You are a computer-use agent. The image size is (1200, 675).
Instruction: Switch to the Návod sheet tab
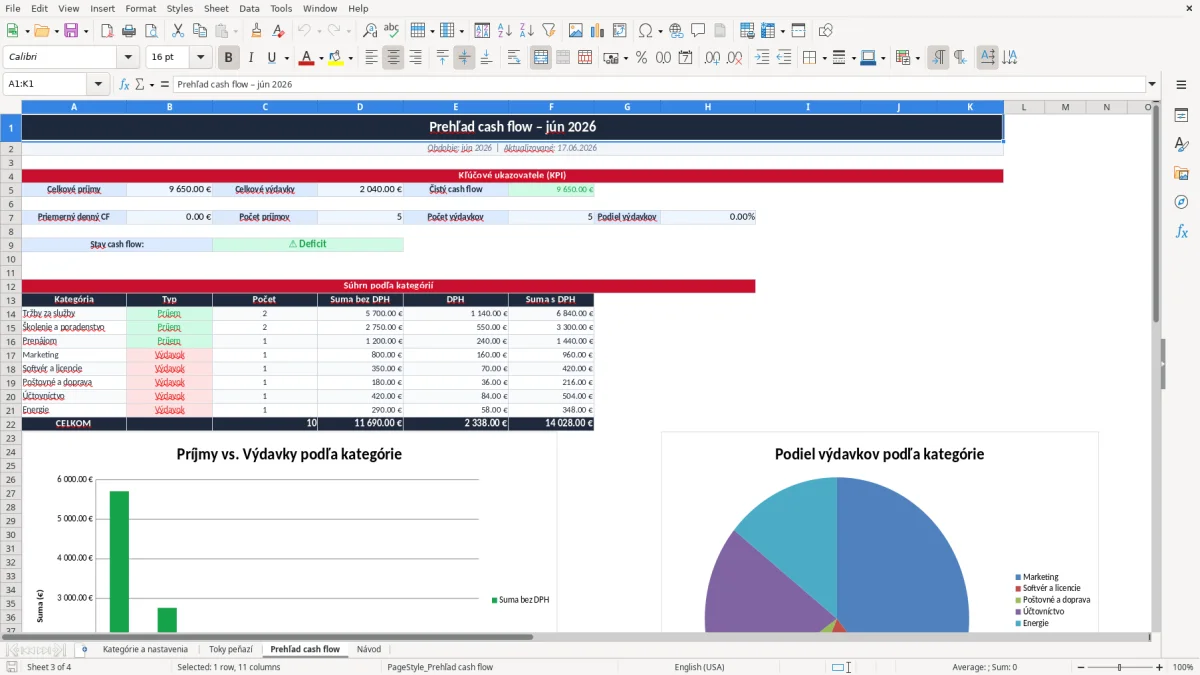[369, 649]
